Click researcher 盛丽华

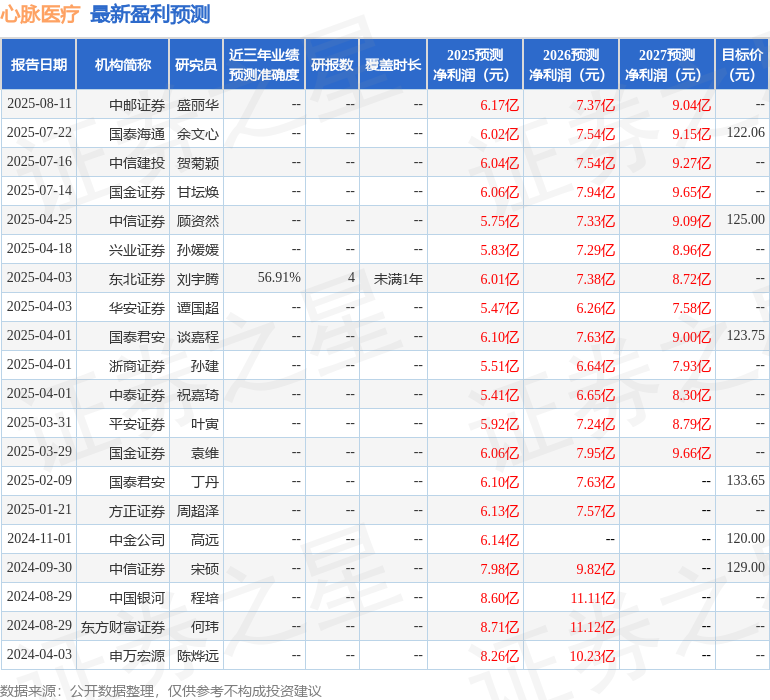(x=197, y=105)
